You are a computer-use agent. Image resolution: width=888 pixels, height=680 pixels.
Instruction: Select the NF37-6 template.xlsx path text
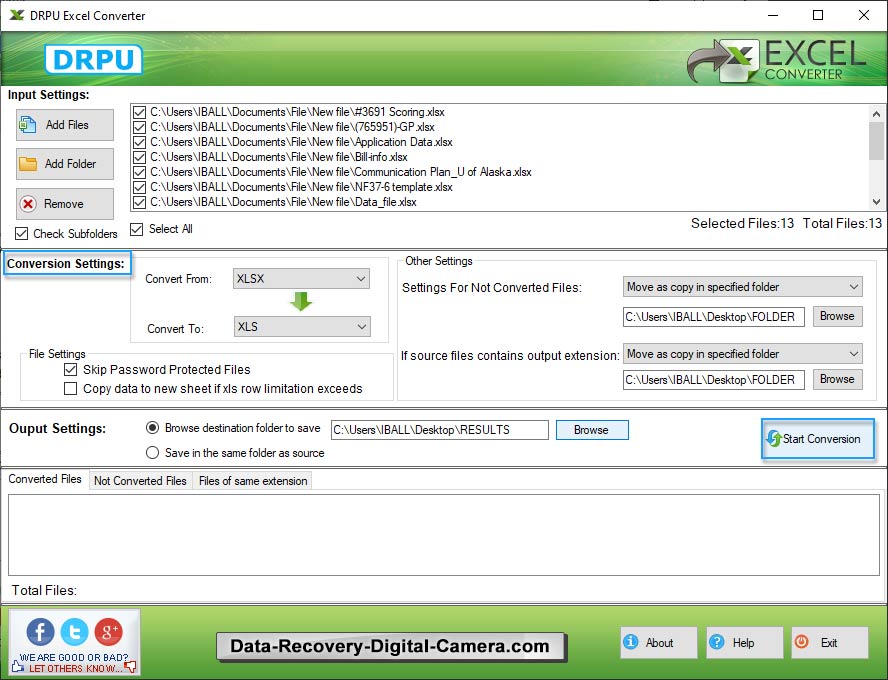click(301, 187)
